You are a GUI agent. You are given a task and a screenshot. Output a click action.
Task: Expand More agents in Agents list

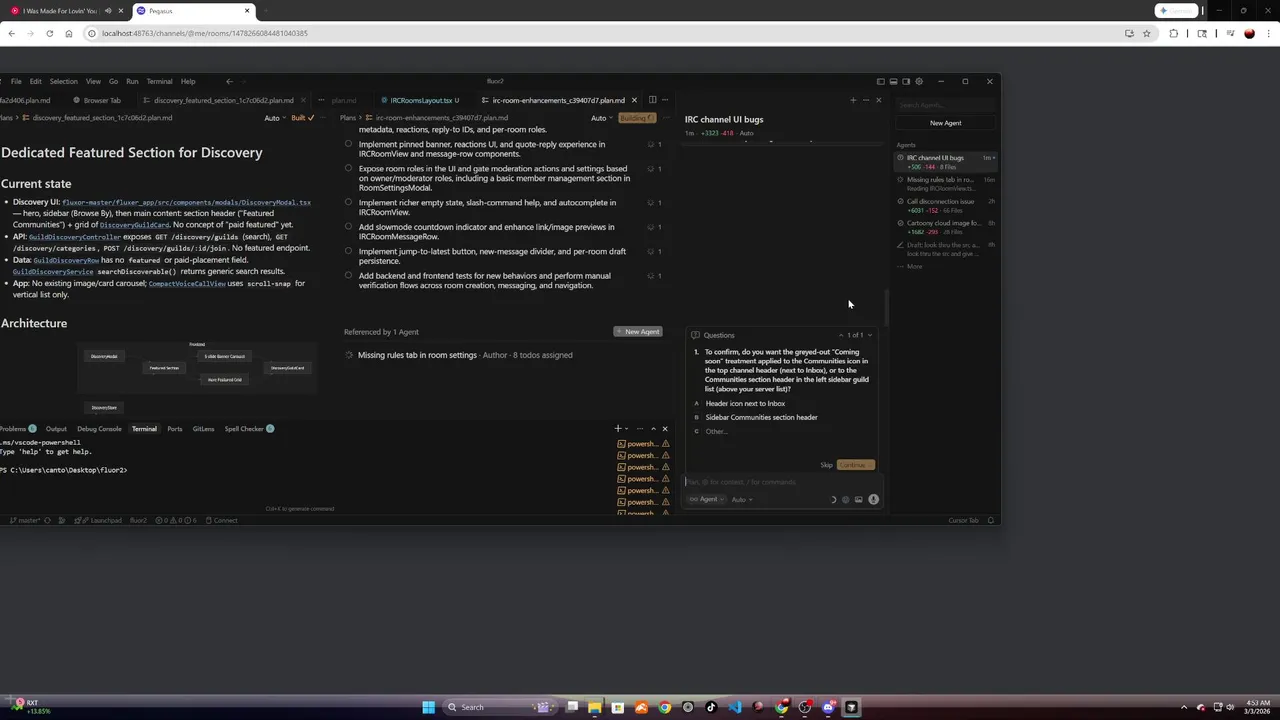914,266
